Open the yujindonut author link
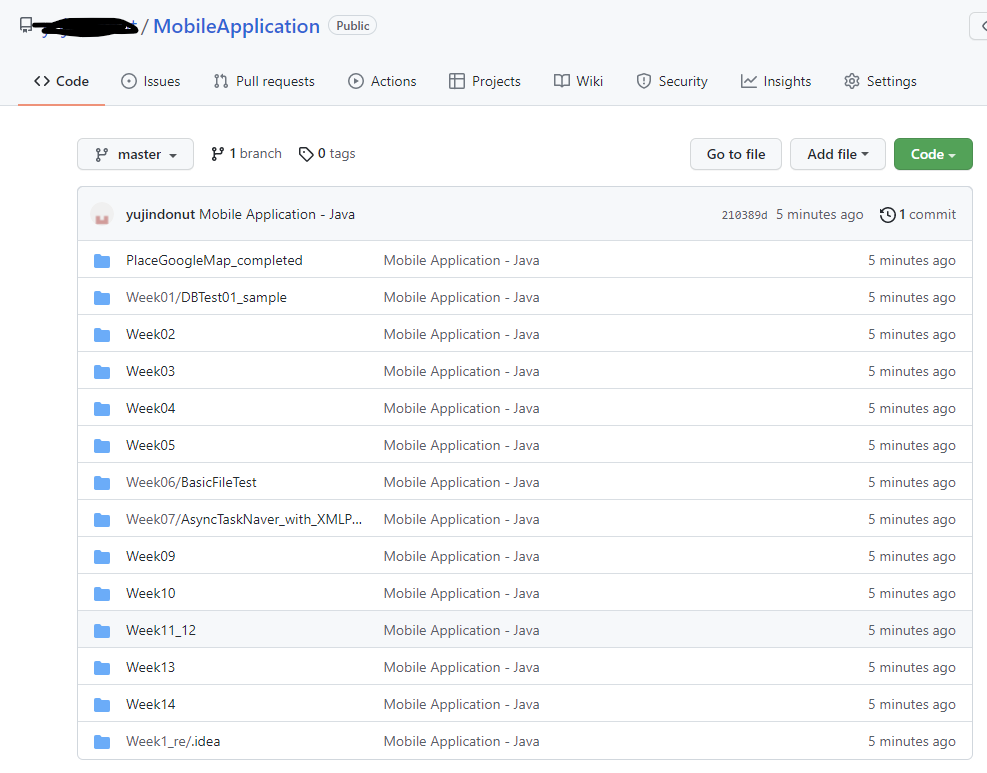Viewport: 987px width, 773px height. point(161,215)
